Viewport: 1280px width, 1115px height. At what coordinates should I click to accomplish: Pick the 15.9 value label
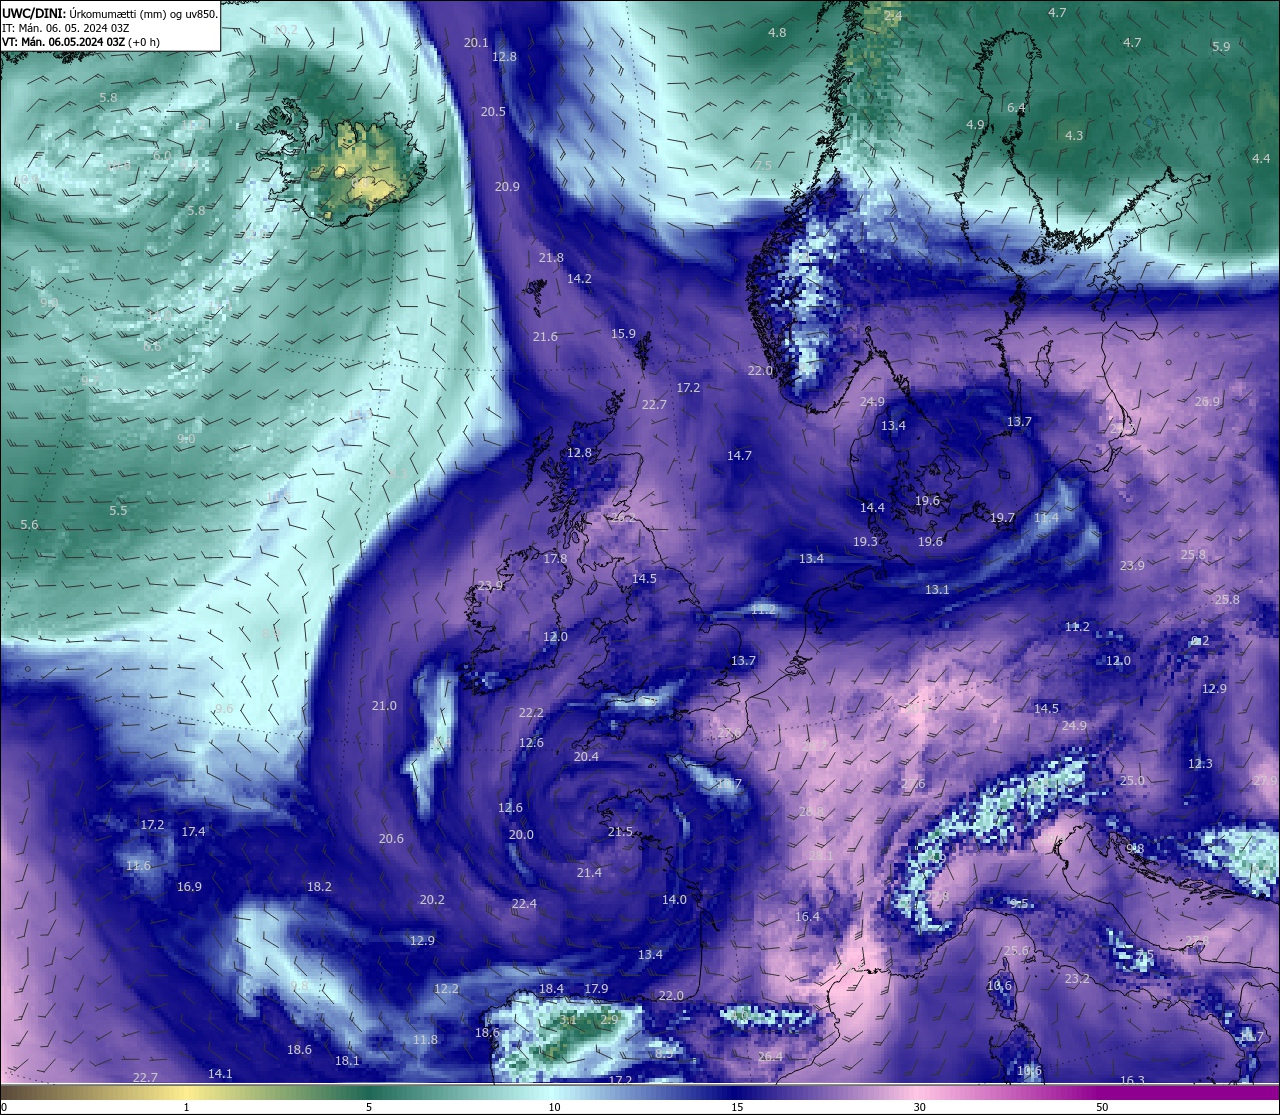coord(623,334)
